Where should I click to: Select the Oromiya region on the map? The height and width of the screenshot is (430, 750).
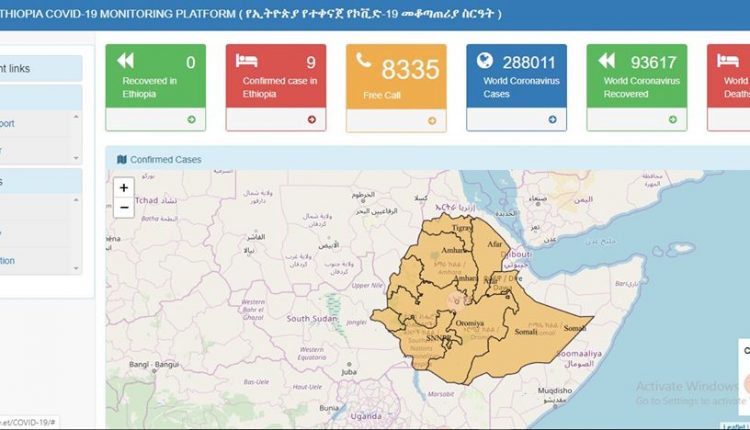469,323
